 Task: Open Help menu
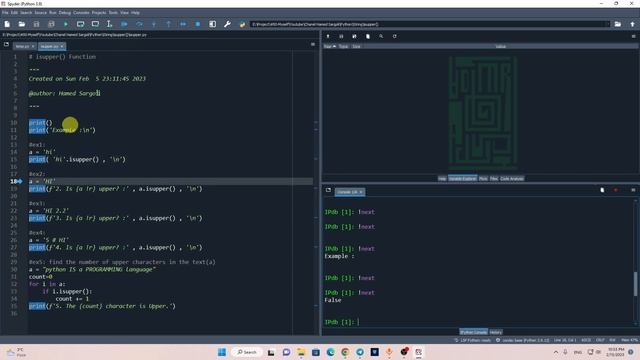click(x=136, y=13)
